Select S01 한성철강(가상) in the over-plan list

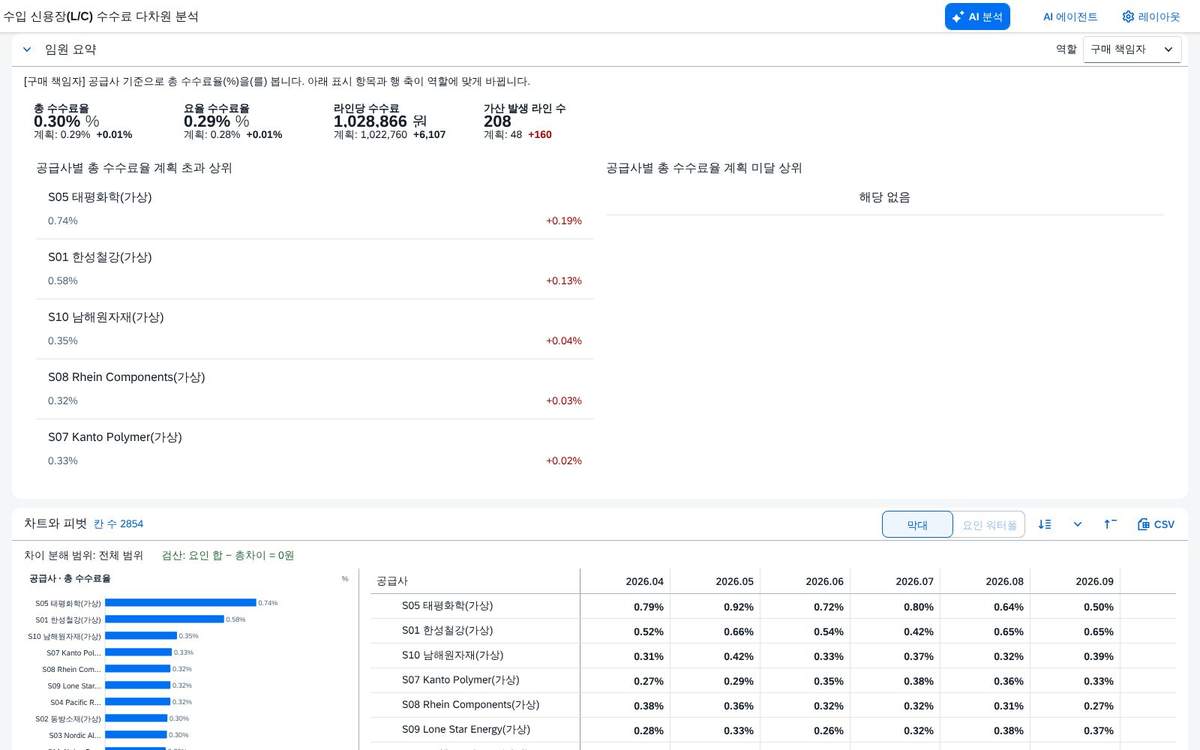[x=314, y=269]
